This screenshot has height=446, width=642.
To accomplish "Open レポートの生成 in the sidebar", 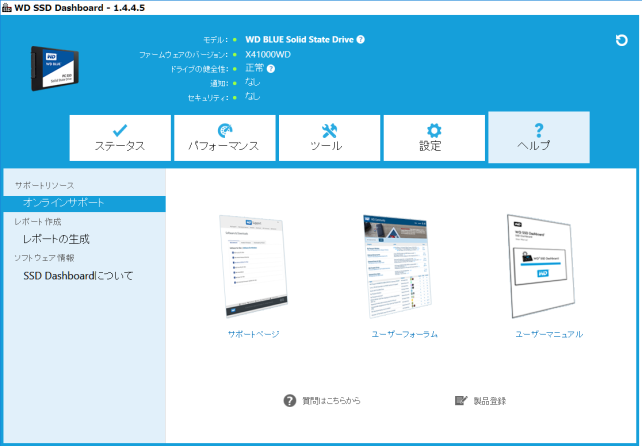I will [x=56, y=239].
